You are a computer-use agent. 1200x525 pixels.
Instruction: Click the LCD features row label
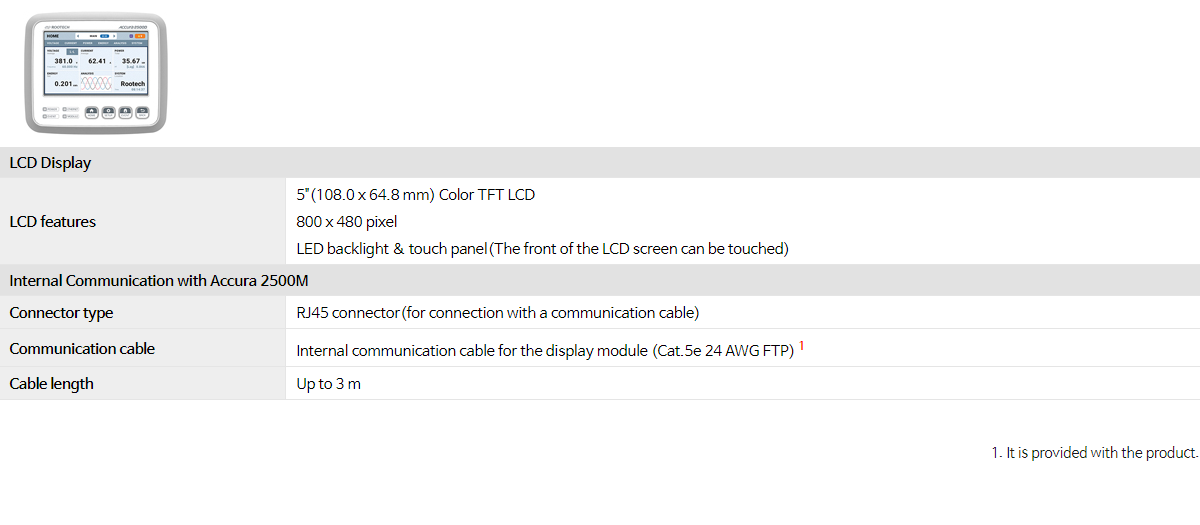pyautogui.click(x=53, y=222)
